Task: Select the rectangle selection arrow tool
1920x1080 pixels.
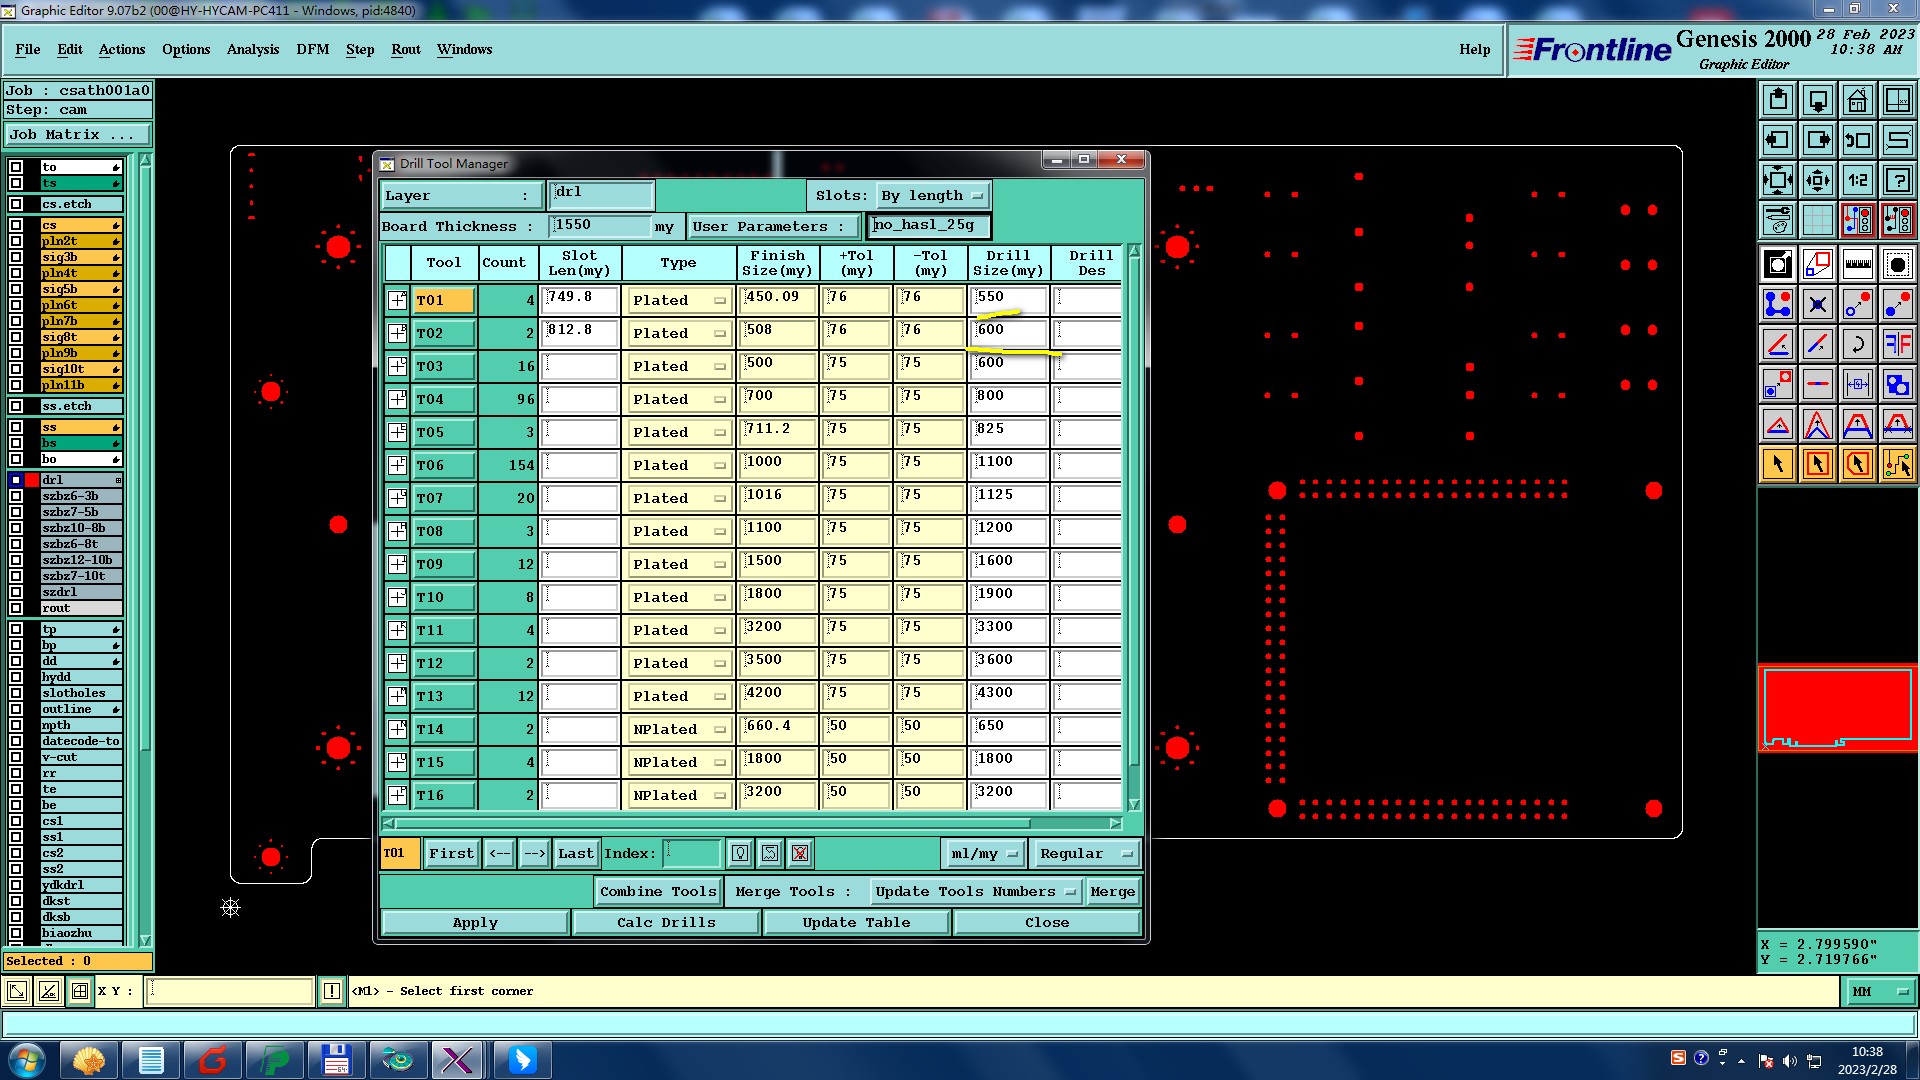Action: pyautogui.click(x=1817, y=464)
